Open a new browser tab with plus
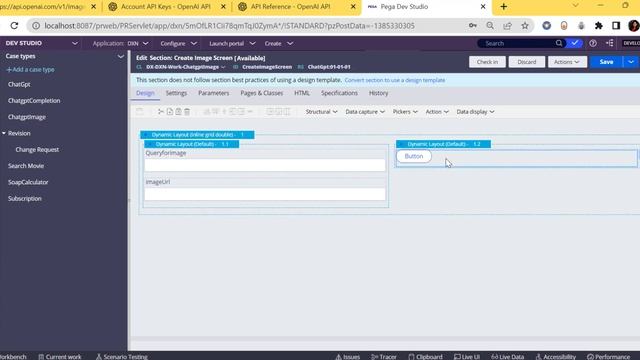 [x=504, y=7]
